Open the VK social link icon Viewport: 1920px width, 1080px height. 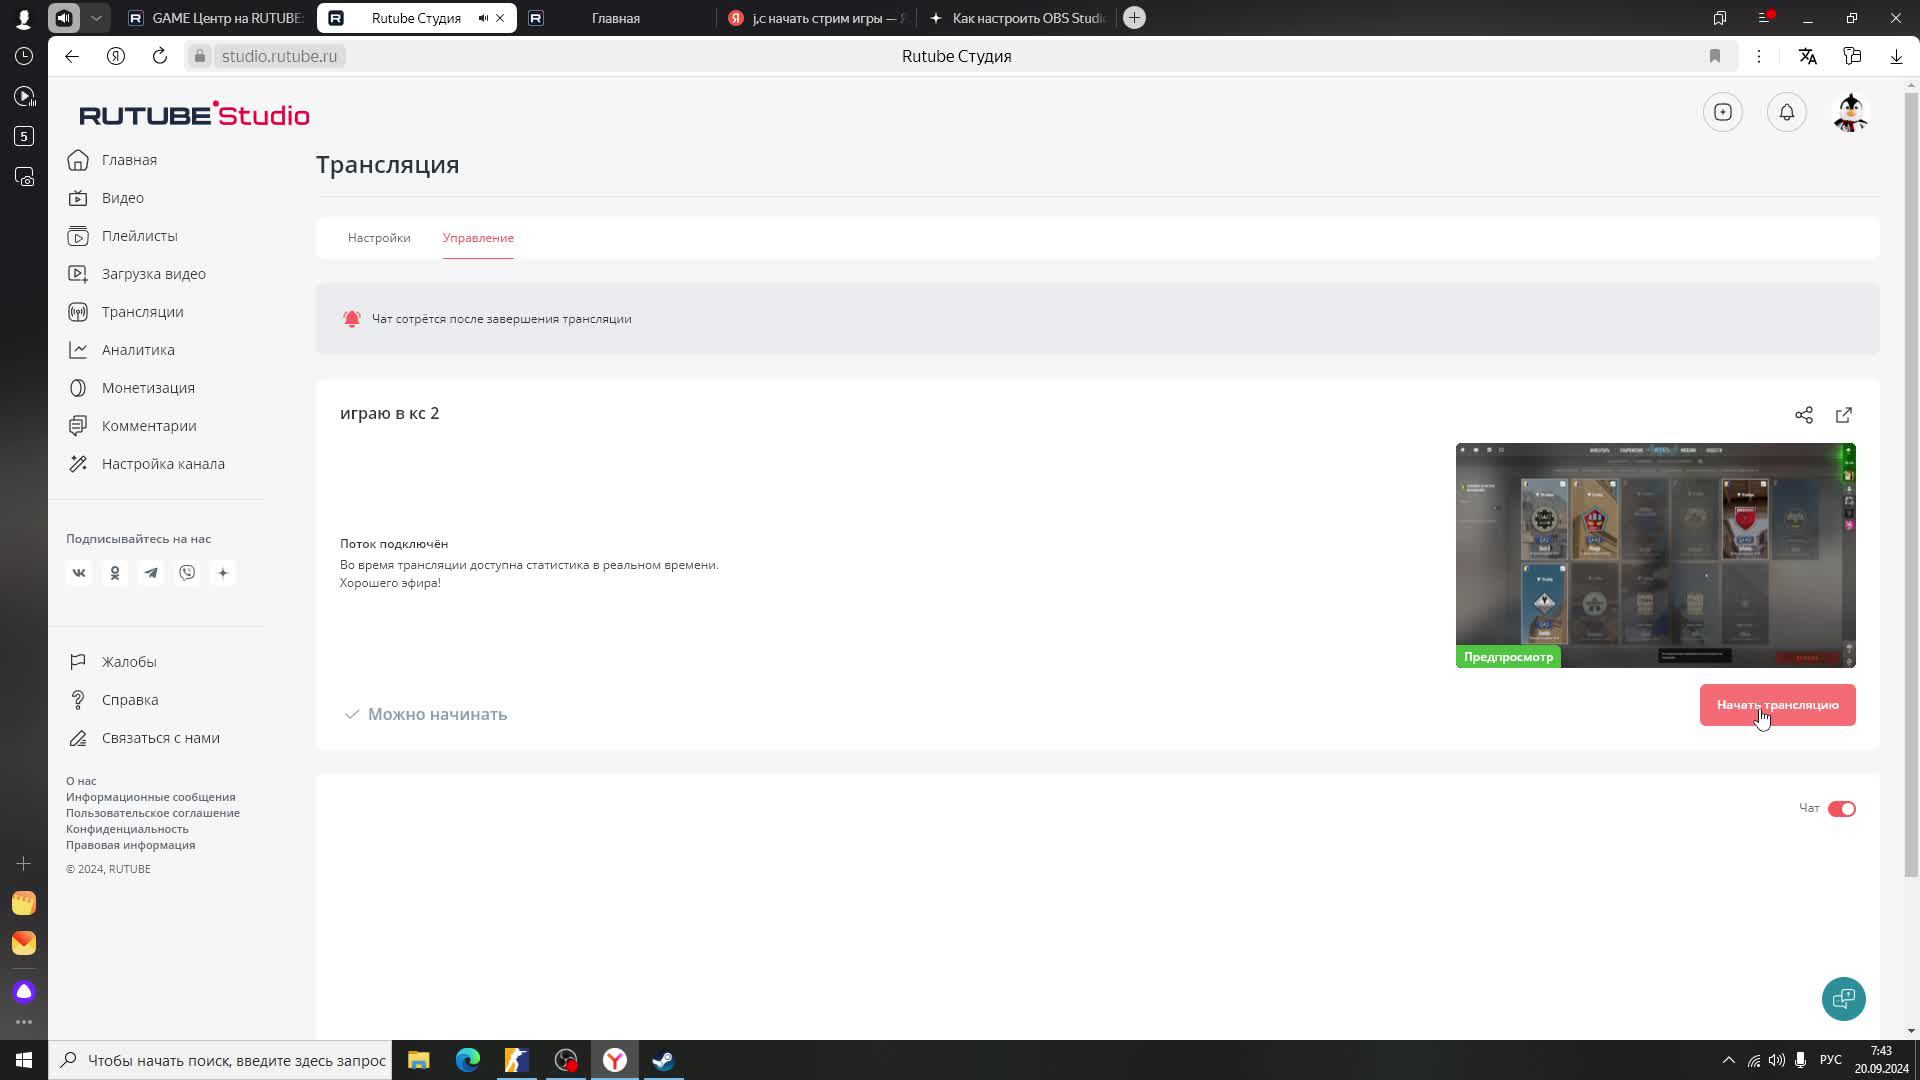point(79,573)
